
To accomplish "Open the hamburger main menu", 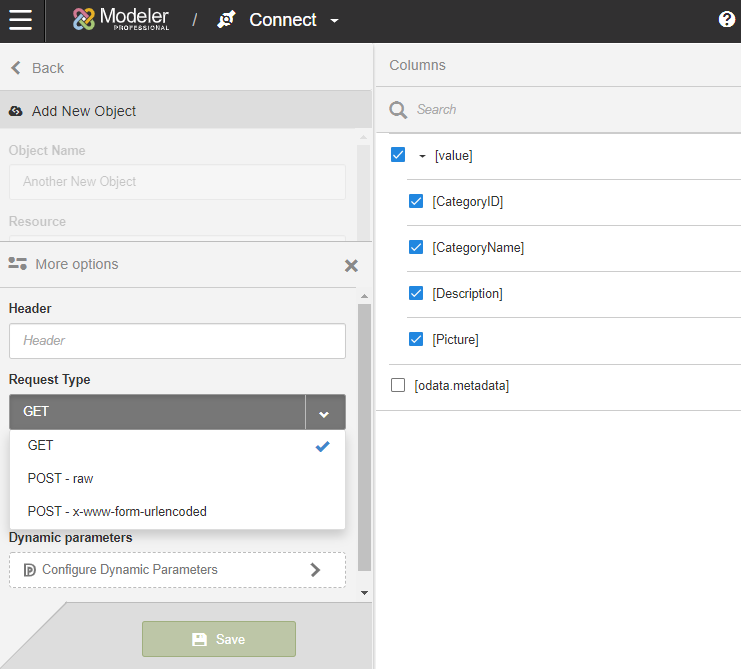I will [x=20, y=20].
